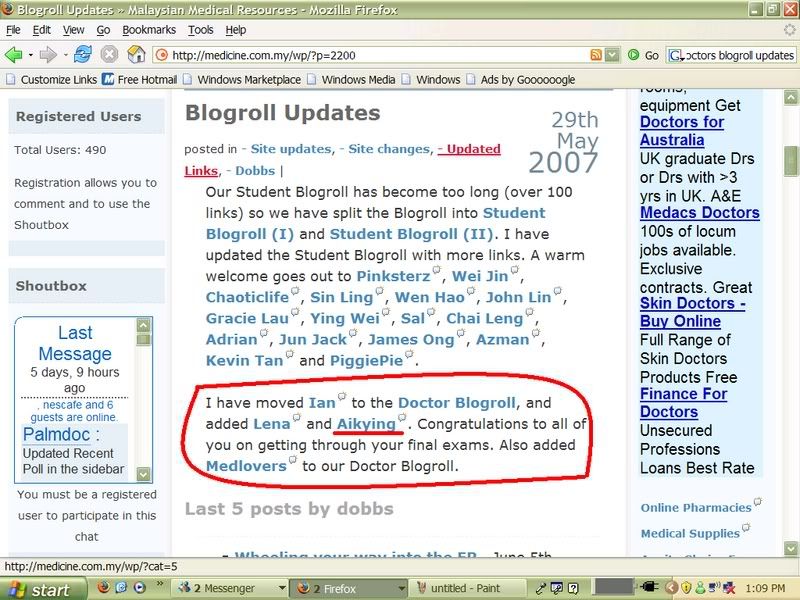Open the Forward button dropdown arrow
800x600 pixels.
65,54
